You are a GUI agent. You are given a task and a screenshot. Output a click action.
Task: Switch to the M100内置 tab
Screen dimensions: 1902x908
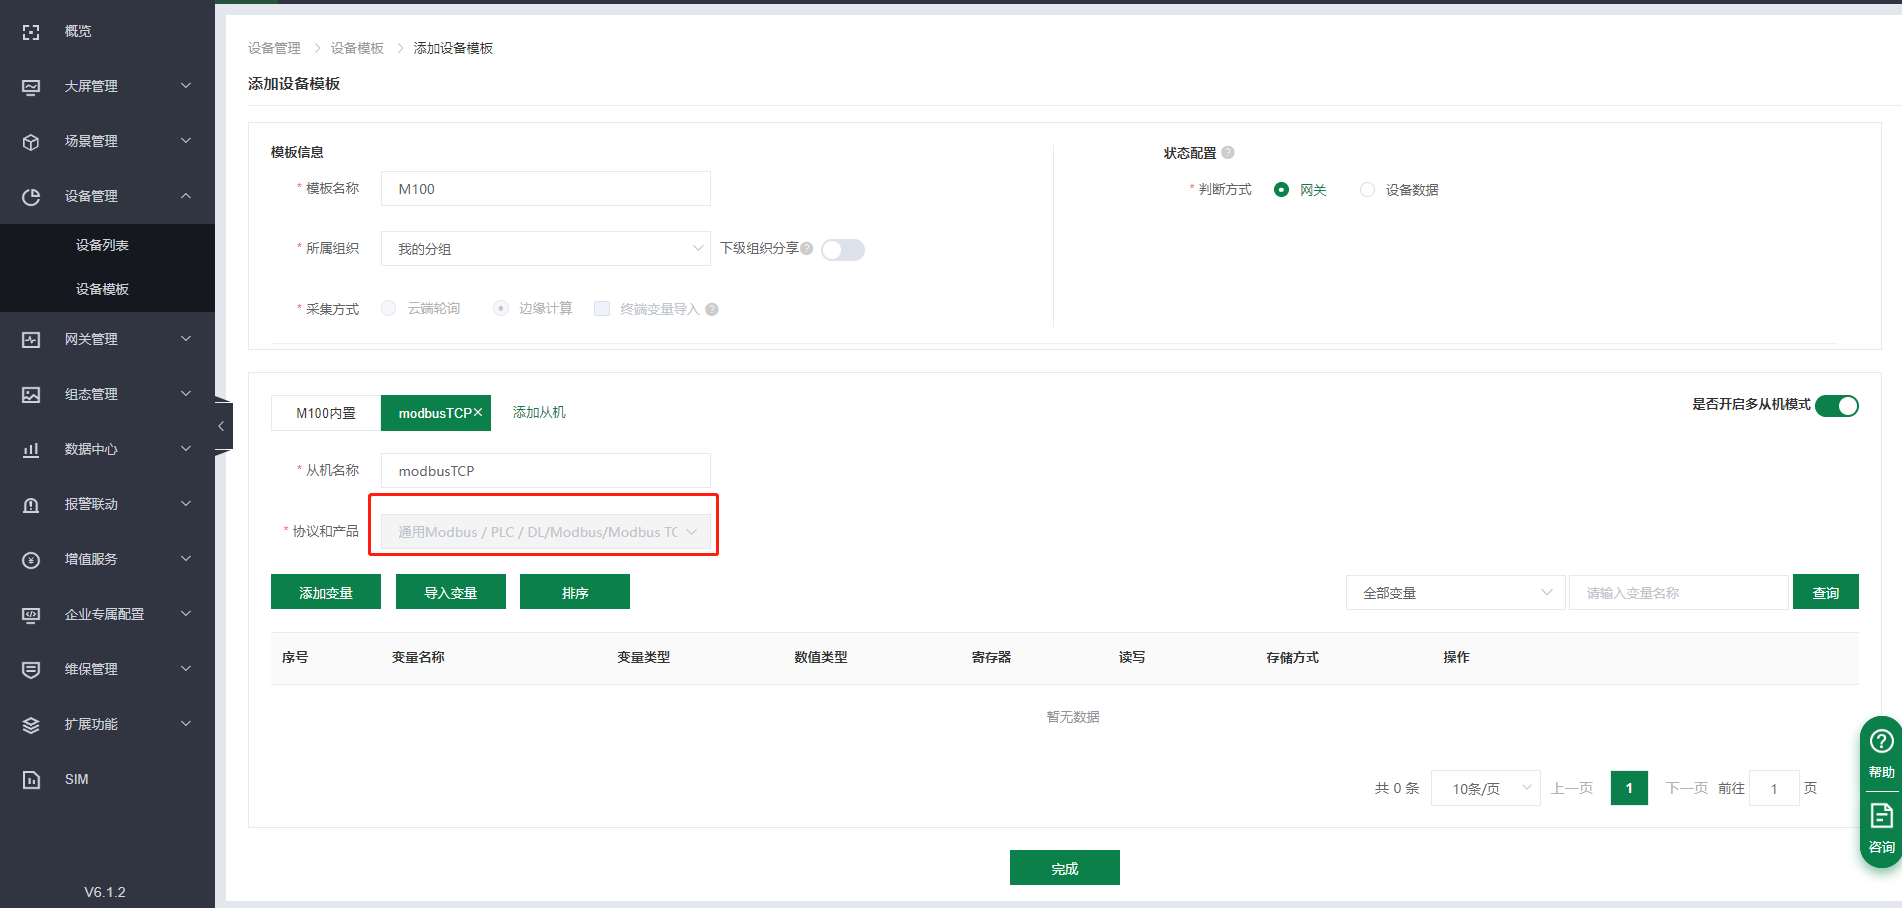pyautogui.click(x=326, y=413)
